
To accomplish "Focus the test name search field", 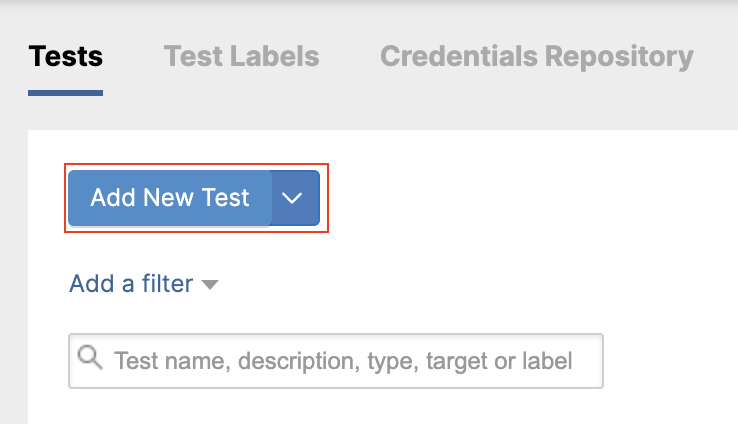I will tap(343, 360).
